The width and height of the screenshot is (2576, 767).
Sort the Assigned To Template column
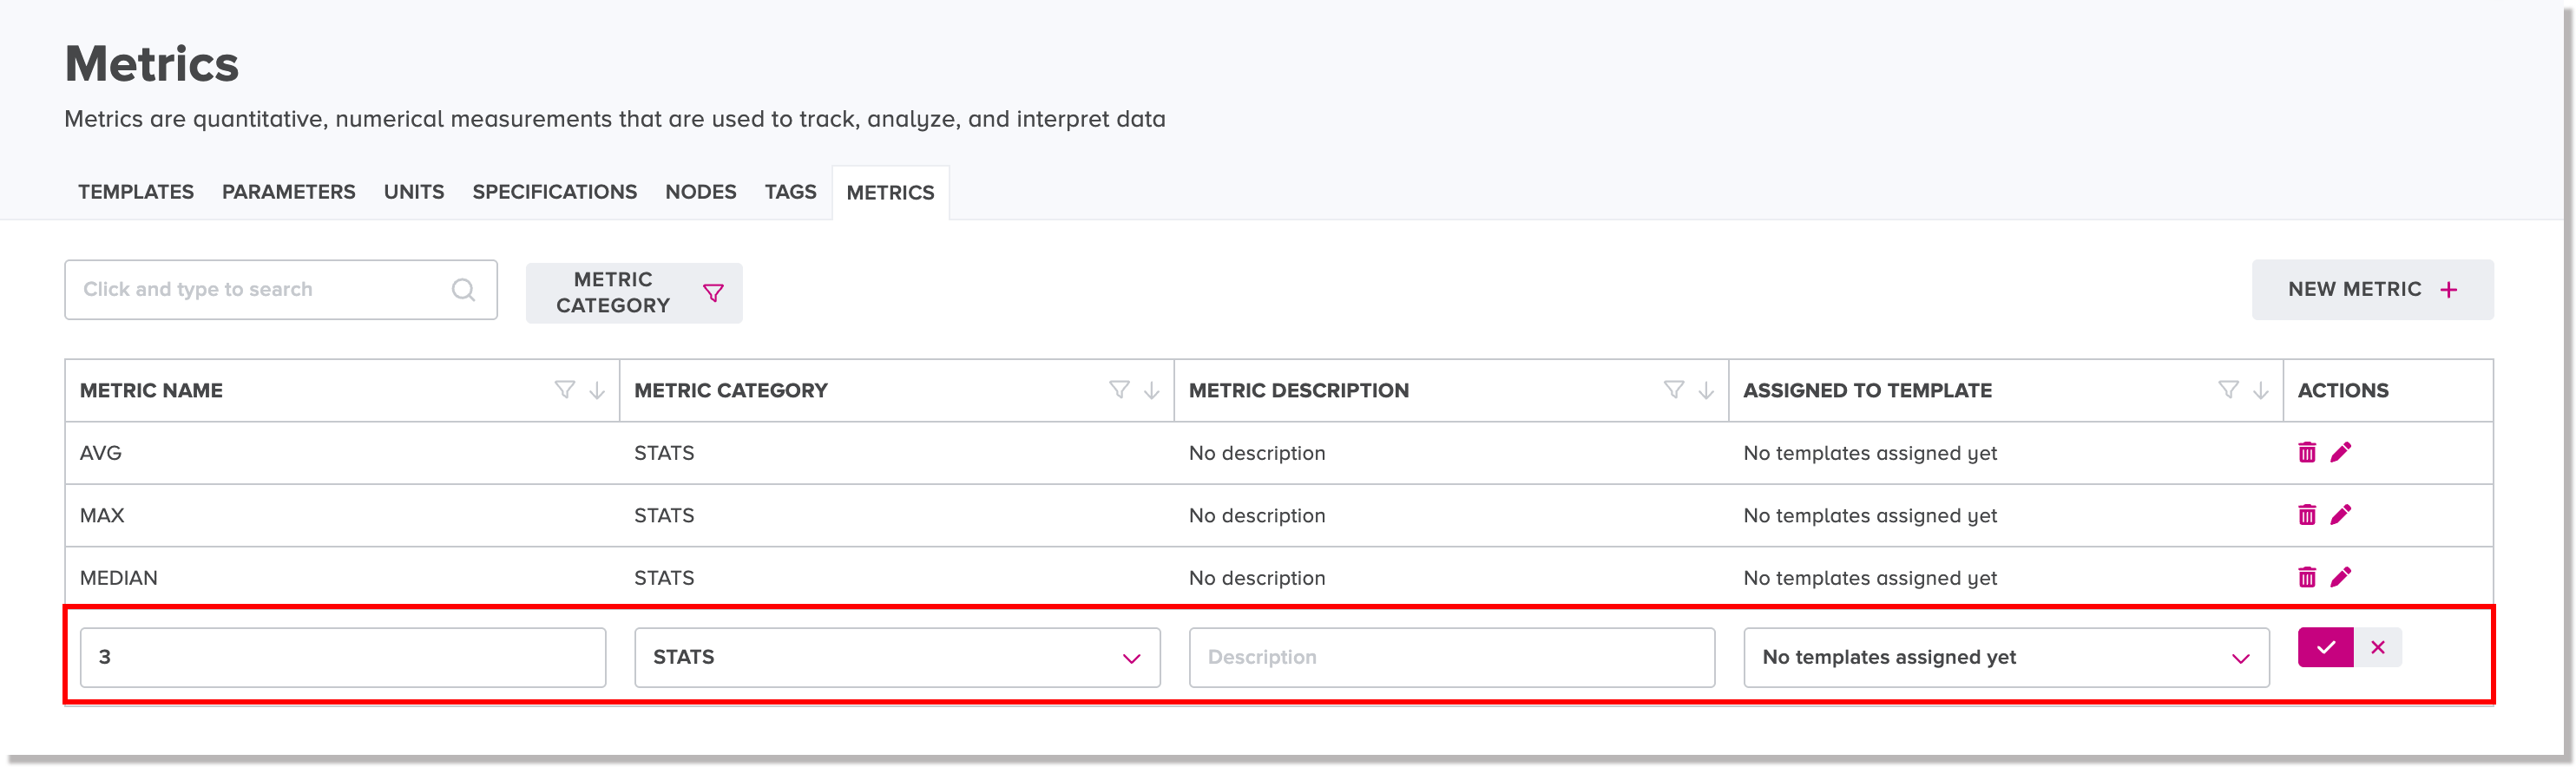(2260, 390)
